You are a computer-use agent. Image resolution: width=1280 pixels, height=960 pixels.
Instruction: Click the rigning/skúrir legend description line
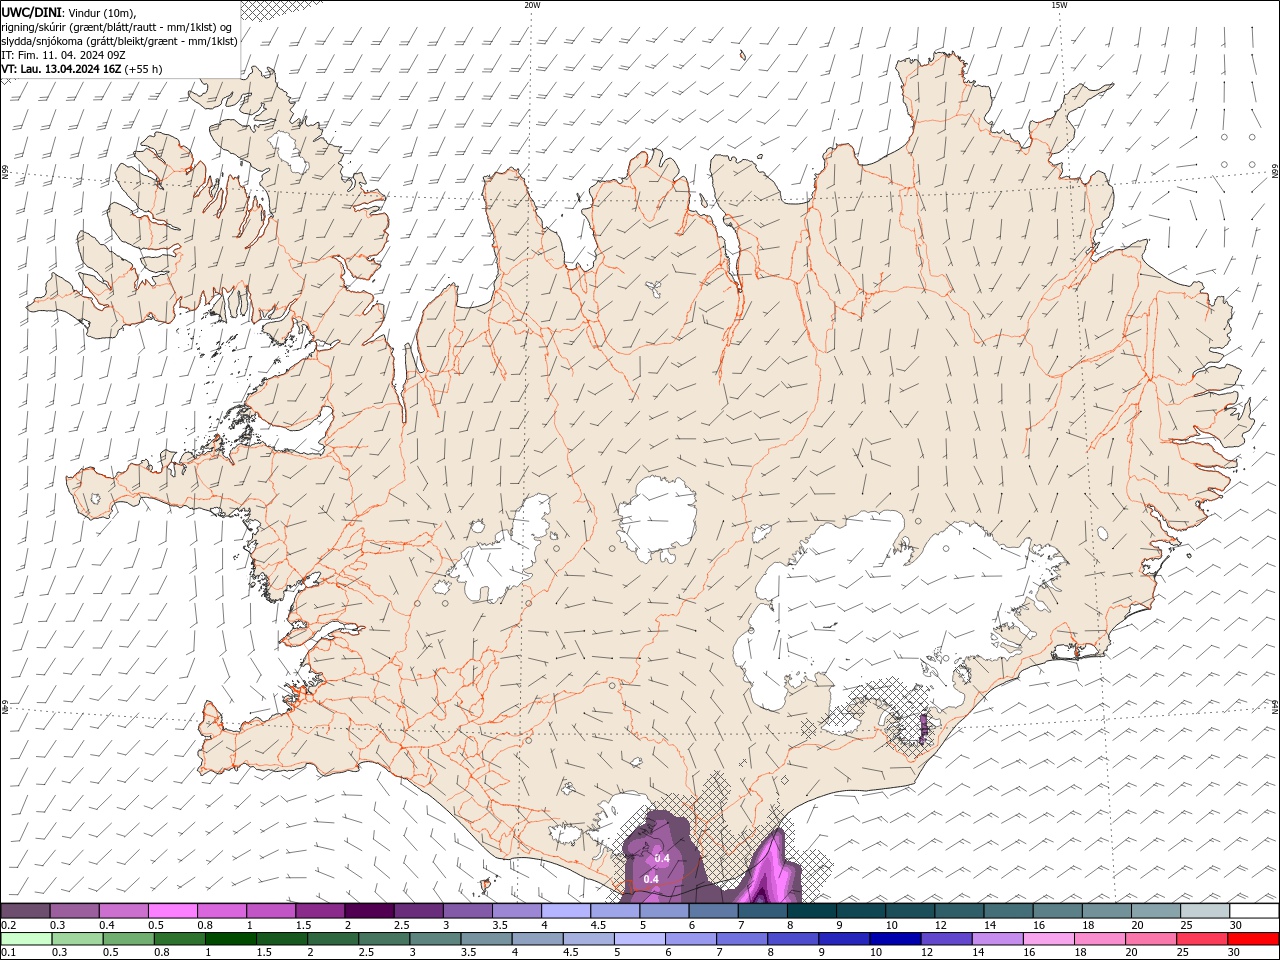[x=117, y=27]
